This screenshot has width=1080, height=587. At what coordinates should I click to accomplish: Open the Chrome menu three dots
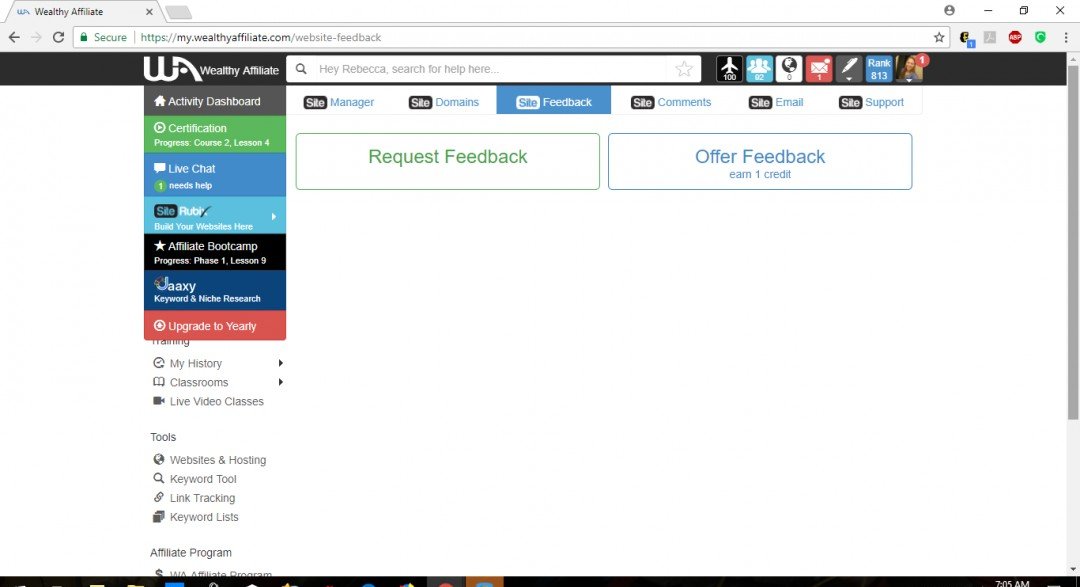click(1066, 37)
